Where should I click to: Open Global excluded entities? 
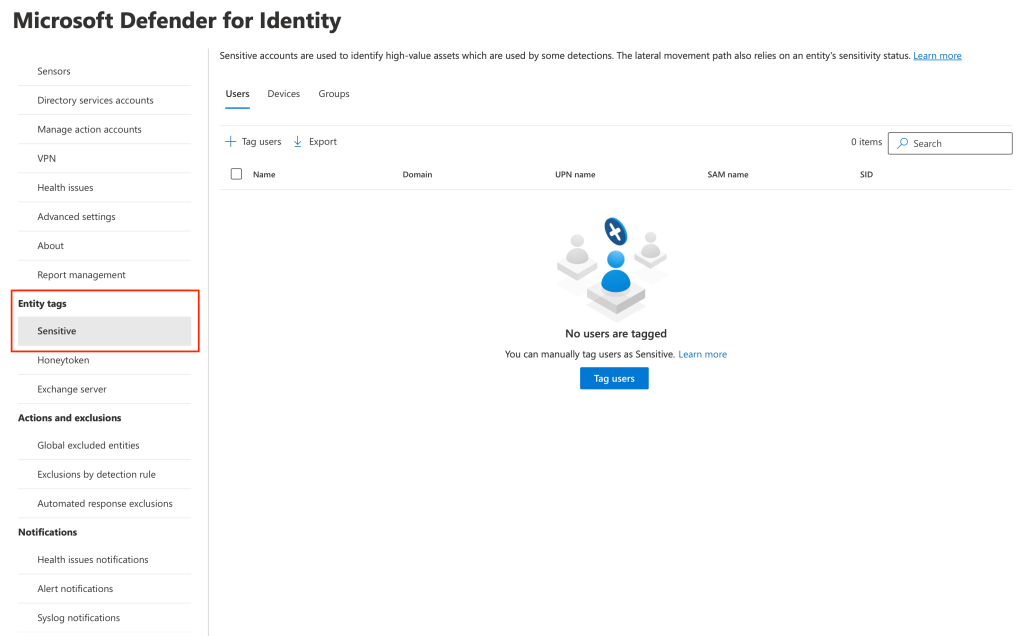click(x=90, y=445)
